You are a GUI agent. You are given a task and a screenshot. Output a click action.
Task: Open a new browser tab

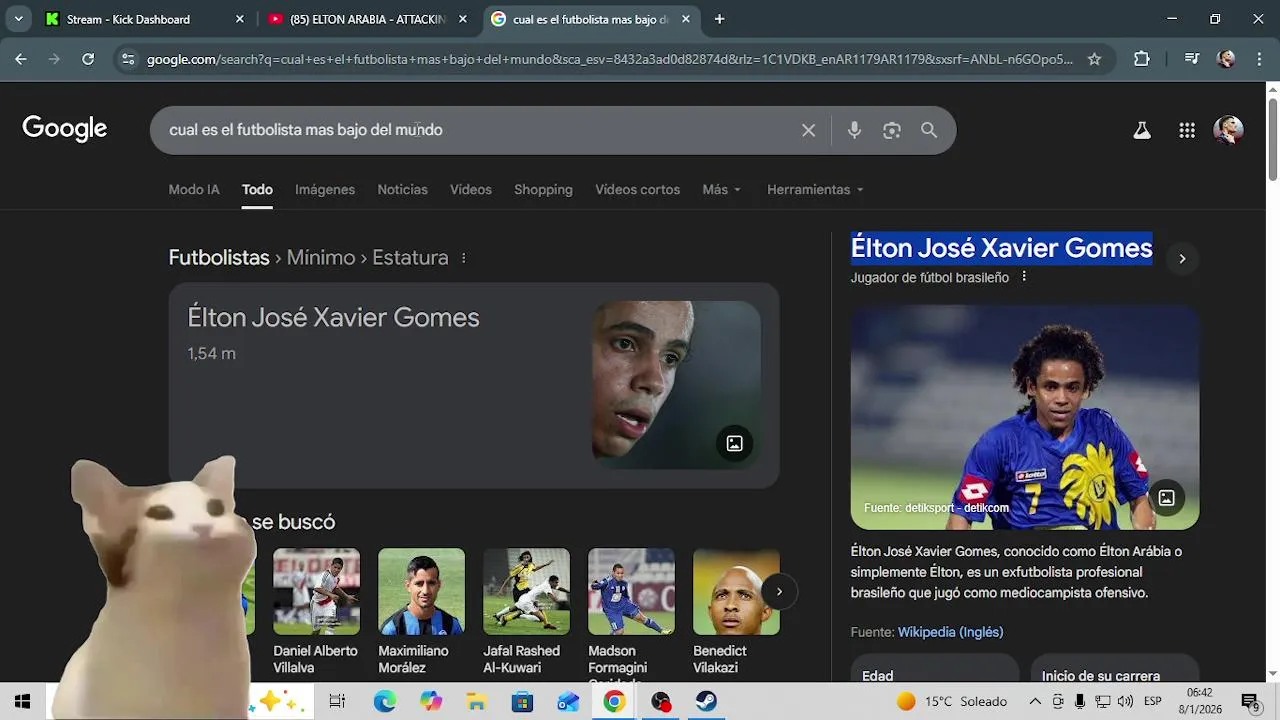tap(719, 19)
